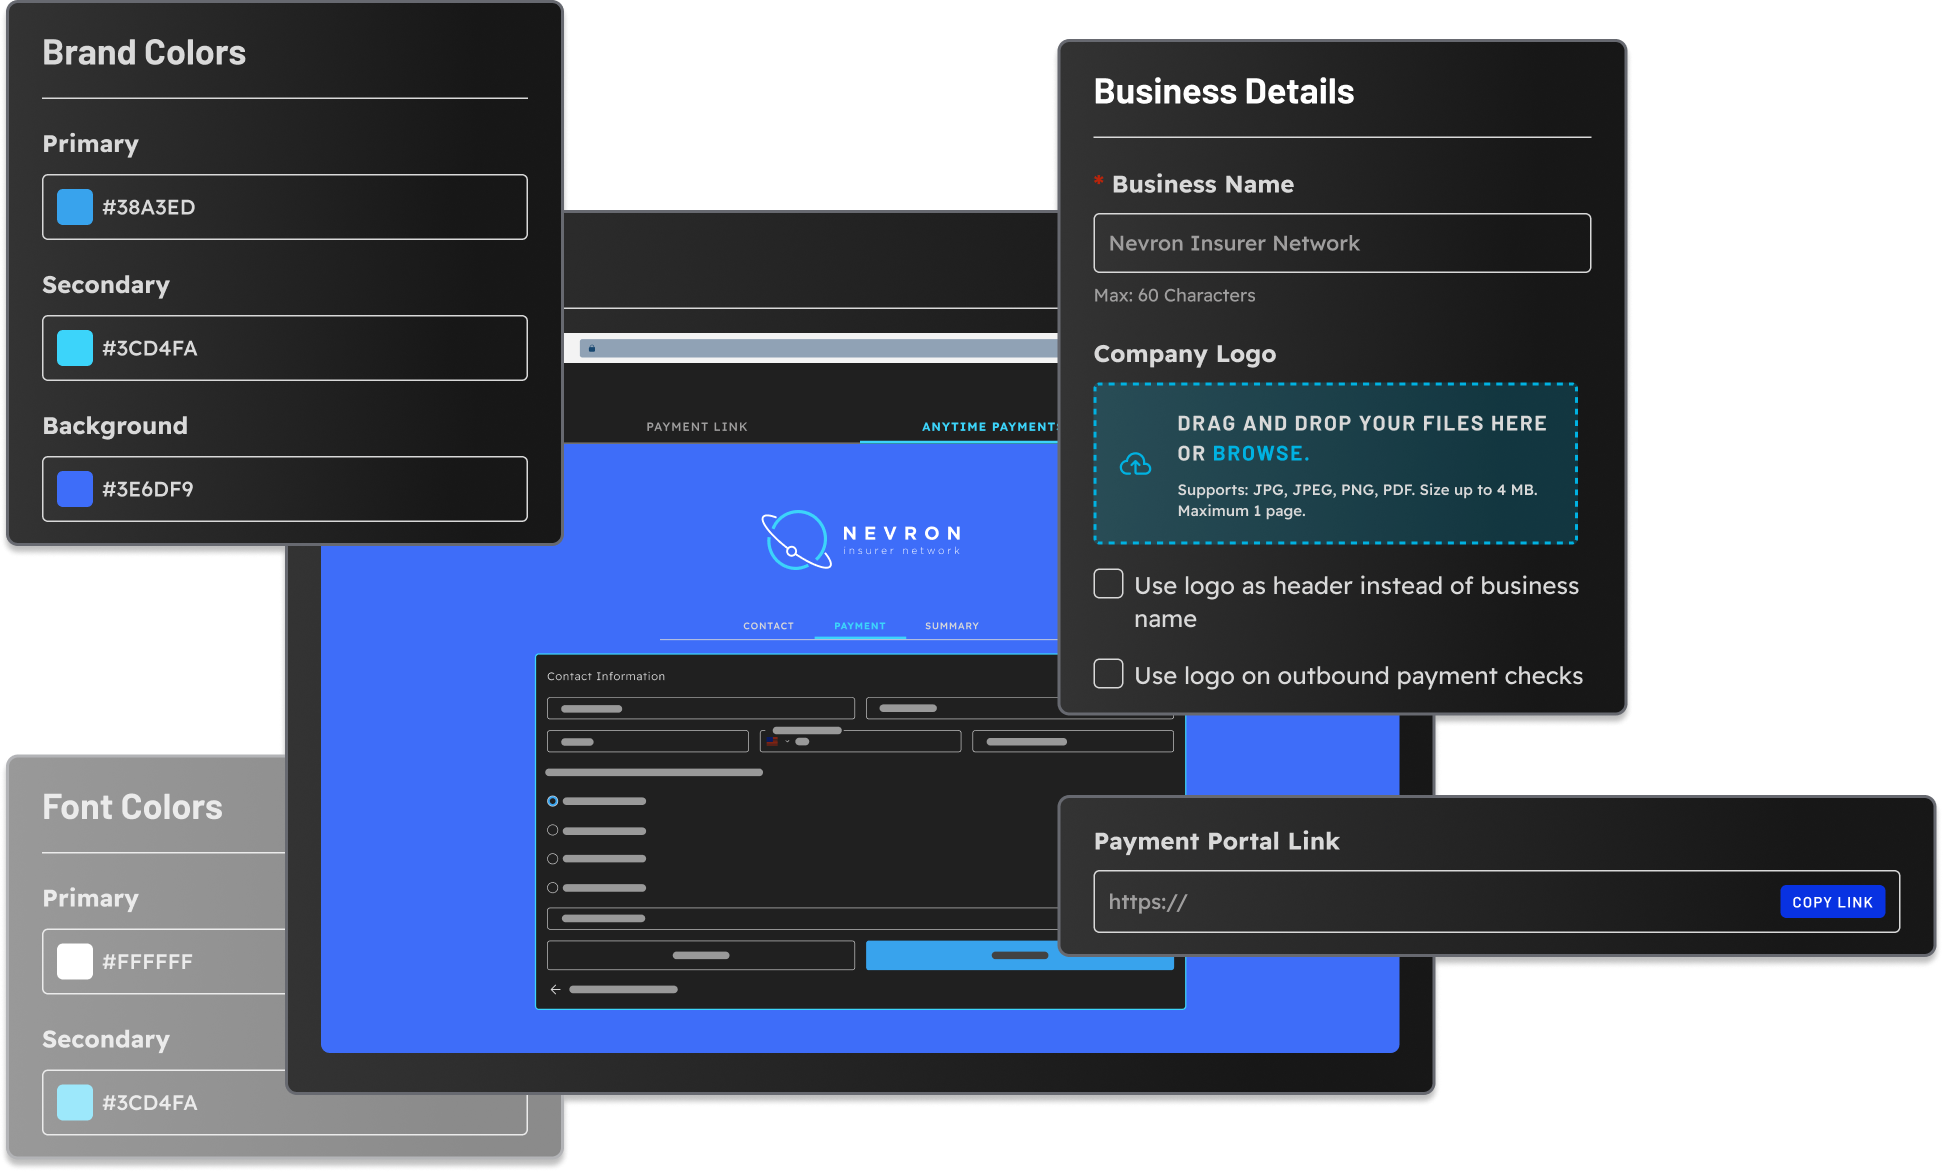Select the PAYMENT LINK tab

point(697,426)
